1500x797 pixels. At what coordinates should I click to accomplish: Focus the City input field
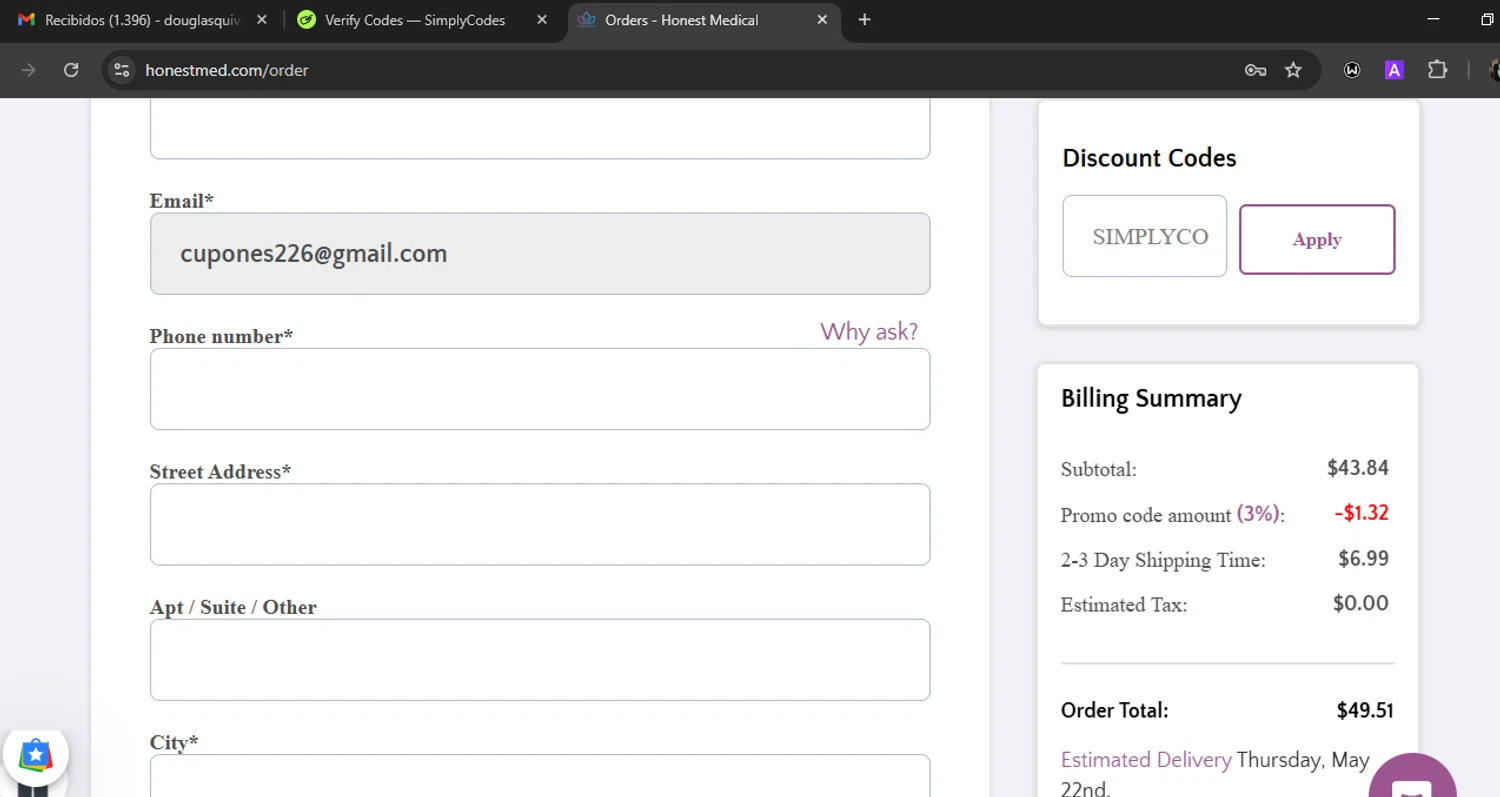point(540,776)
